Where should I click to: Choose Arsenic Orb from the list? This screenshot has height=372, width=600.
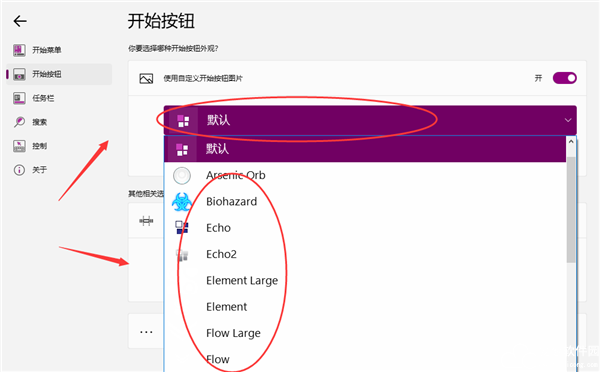pos(365,175)
